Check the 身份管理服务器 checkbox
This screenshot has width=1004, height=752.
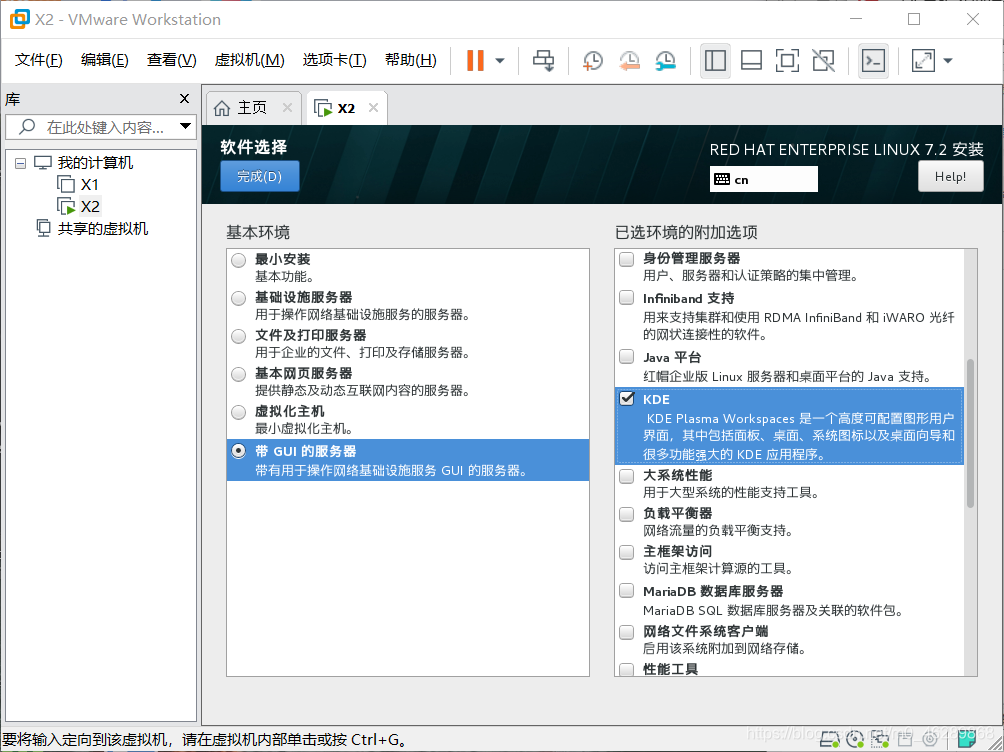(x=627, y=259)
